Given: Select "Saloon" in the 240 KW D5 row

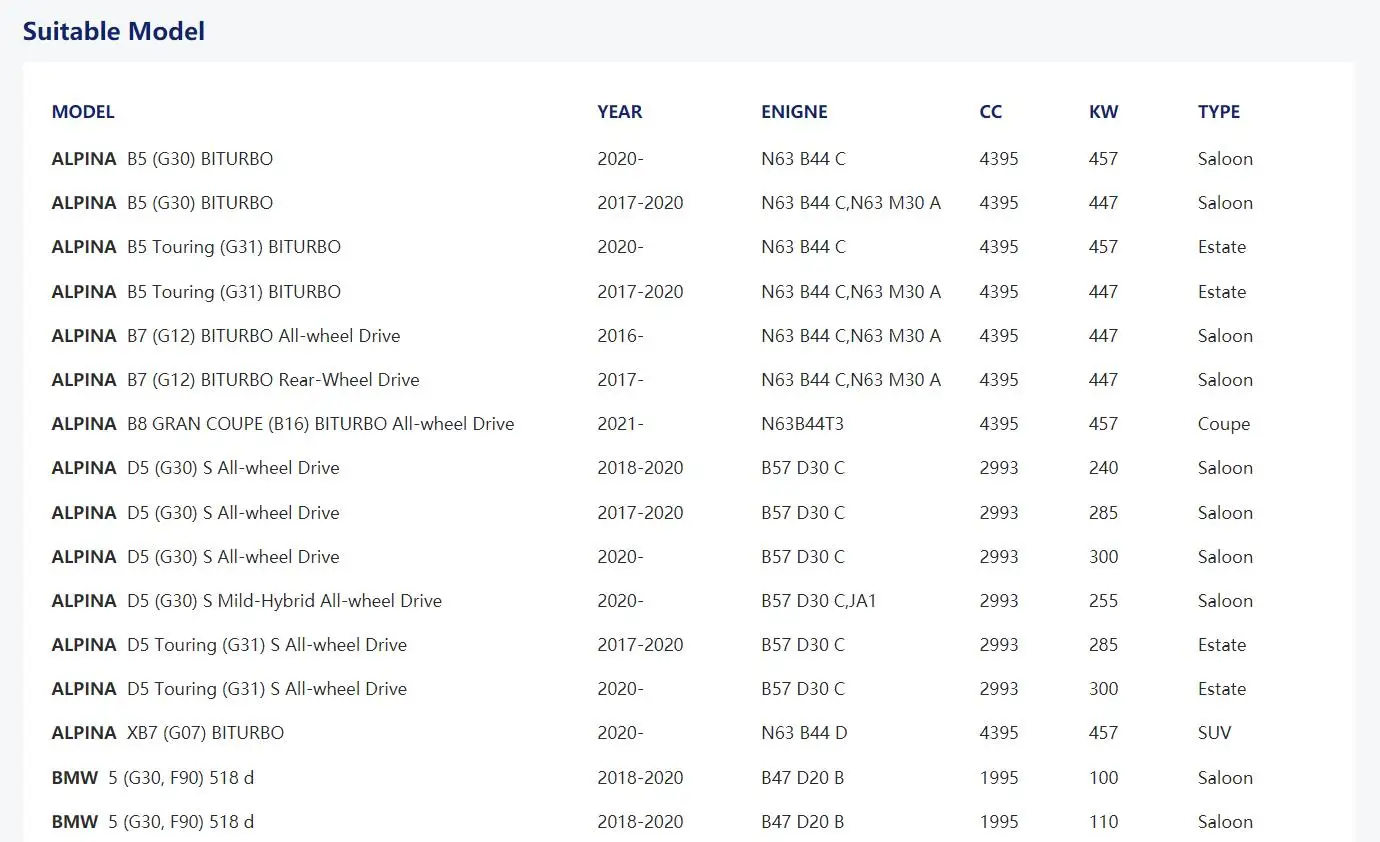Looking at the screenshot, I should (x=1225, y=468).
